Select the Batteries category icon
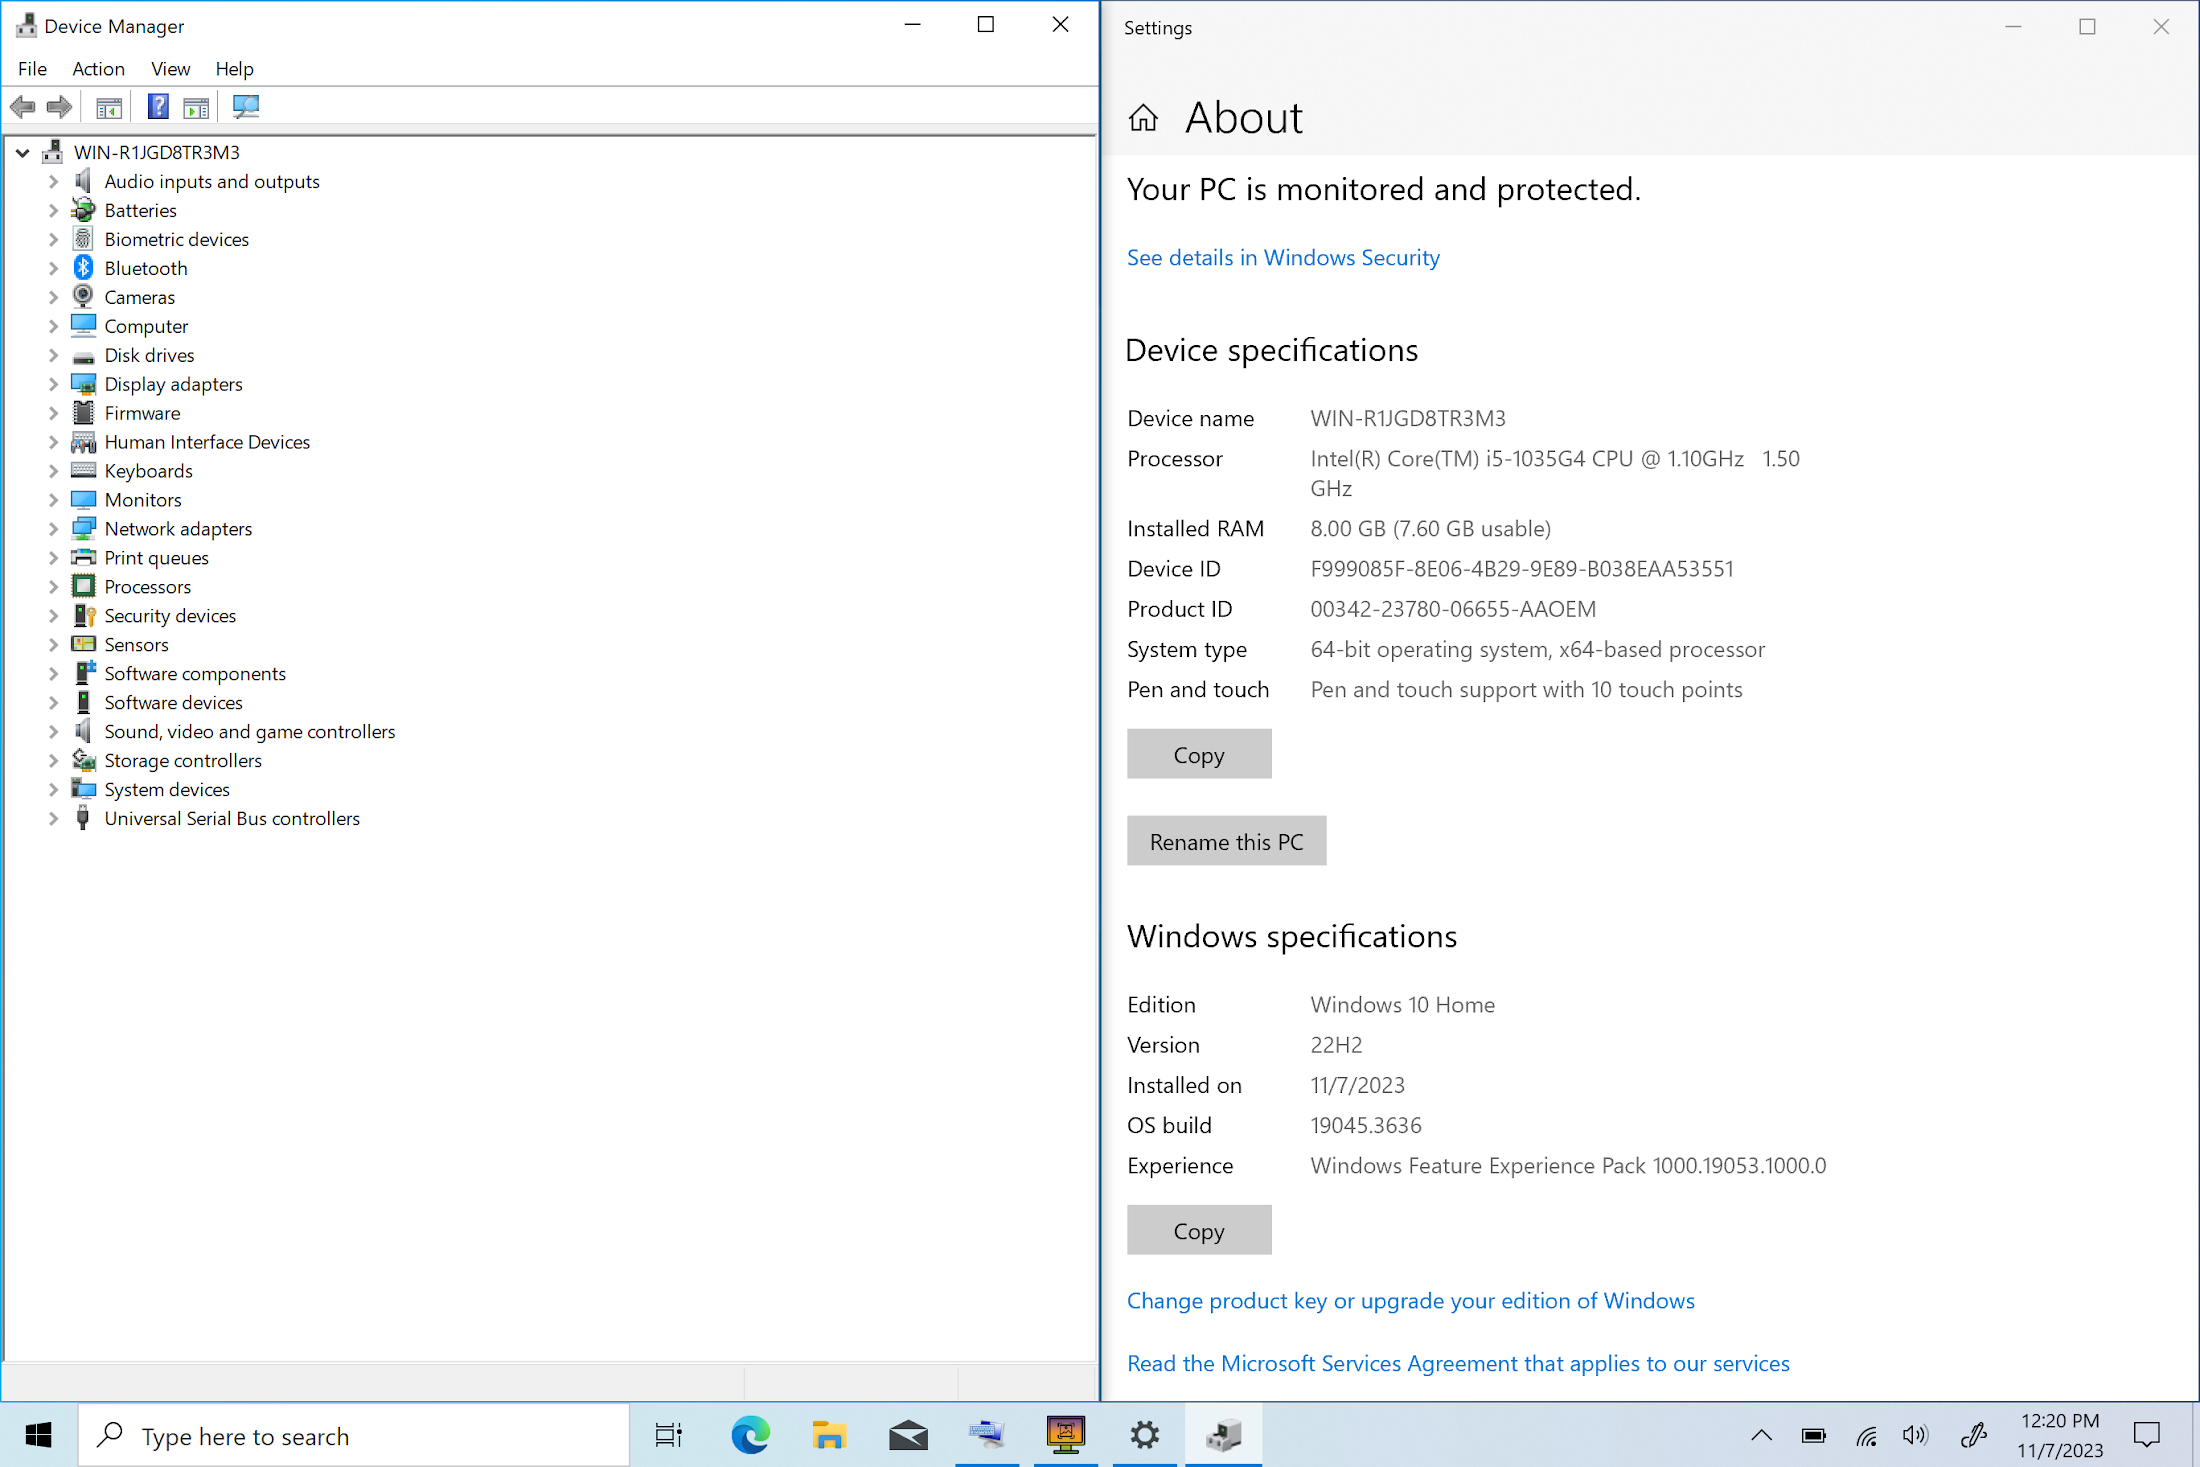The height and width of the screenshot is (1467, 2200). click(84, 210)
